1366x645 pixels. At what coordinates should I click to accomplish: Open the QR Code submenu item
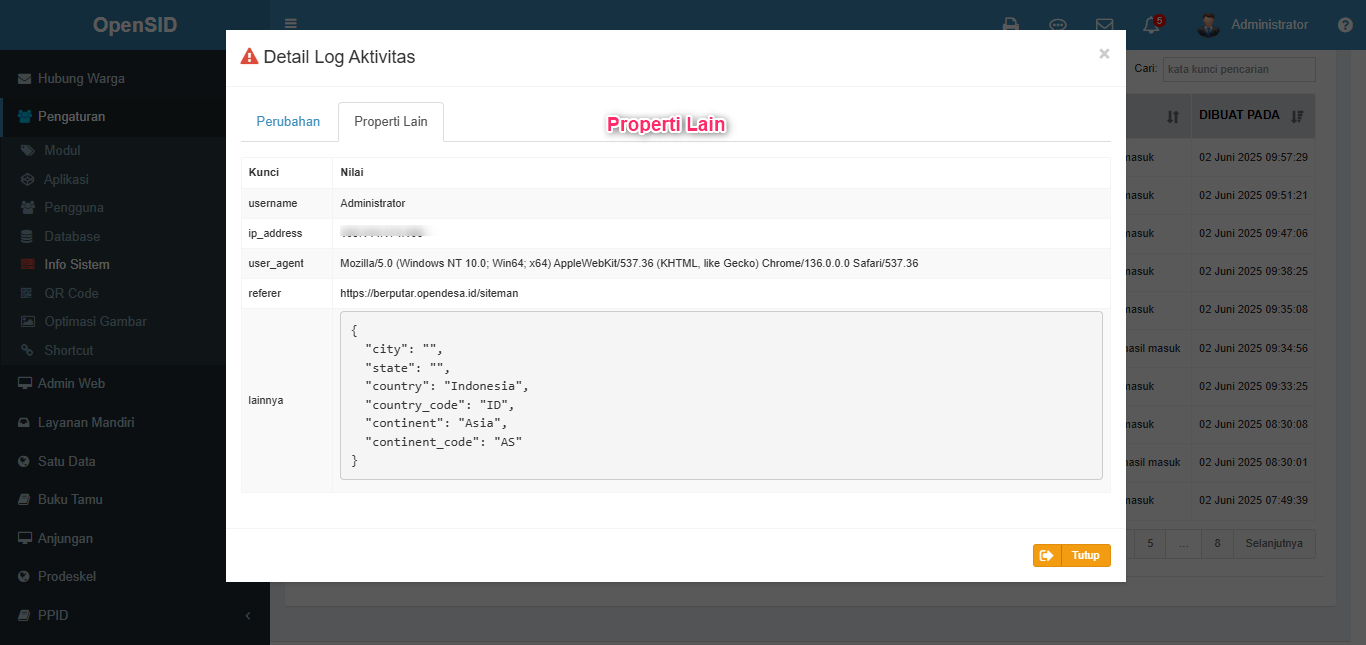coord(71,293)
